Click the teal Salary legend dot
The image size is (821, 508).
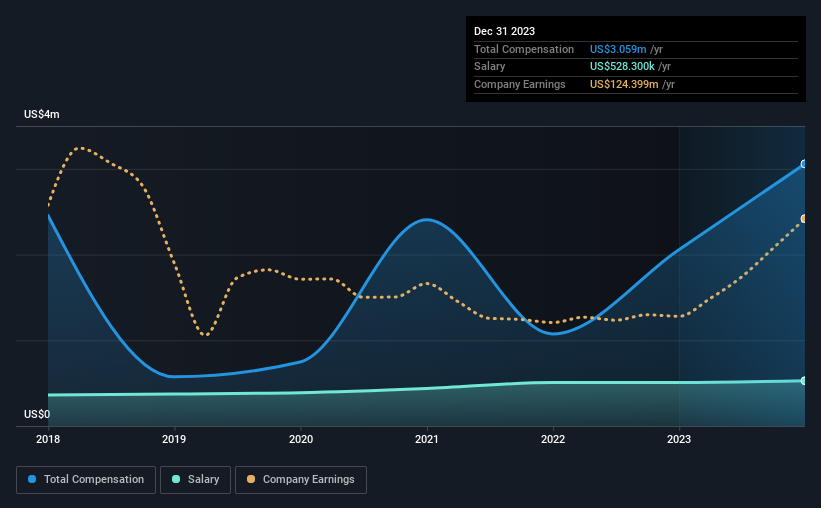176,479
